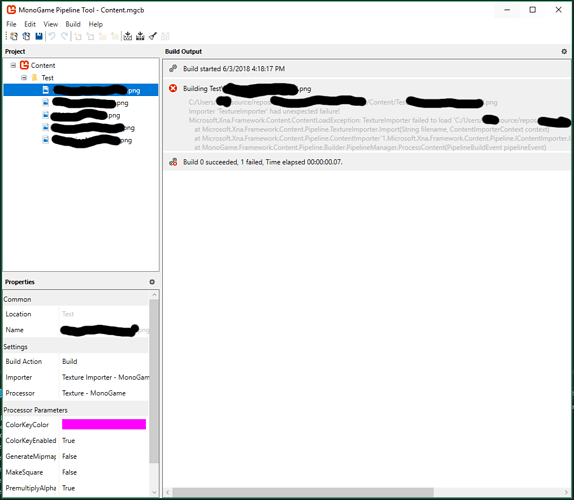Screen dimensions: 574x500
Task: Click the Open project toolbar icon
Action: tap(26, 36)
